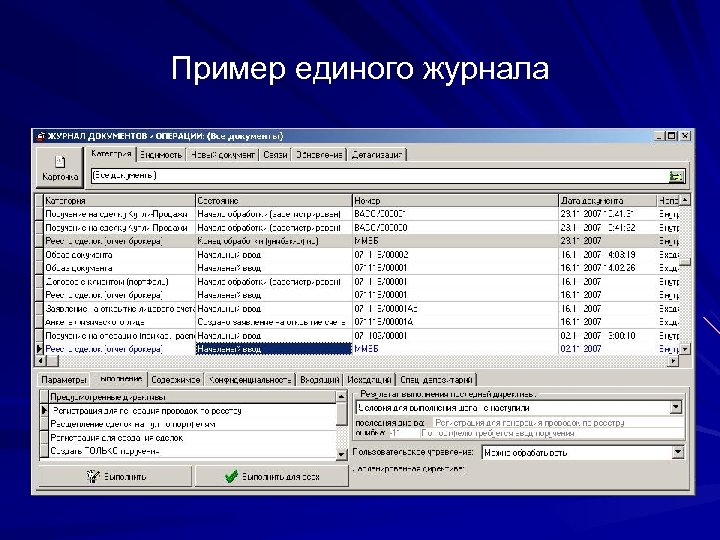Click the journal grid's horizontal scroll left arrow
Screen dimensions: 720x540
coord(40,361)
